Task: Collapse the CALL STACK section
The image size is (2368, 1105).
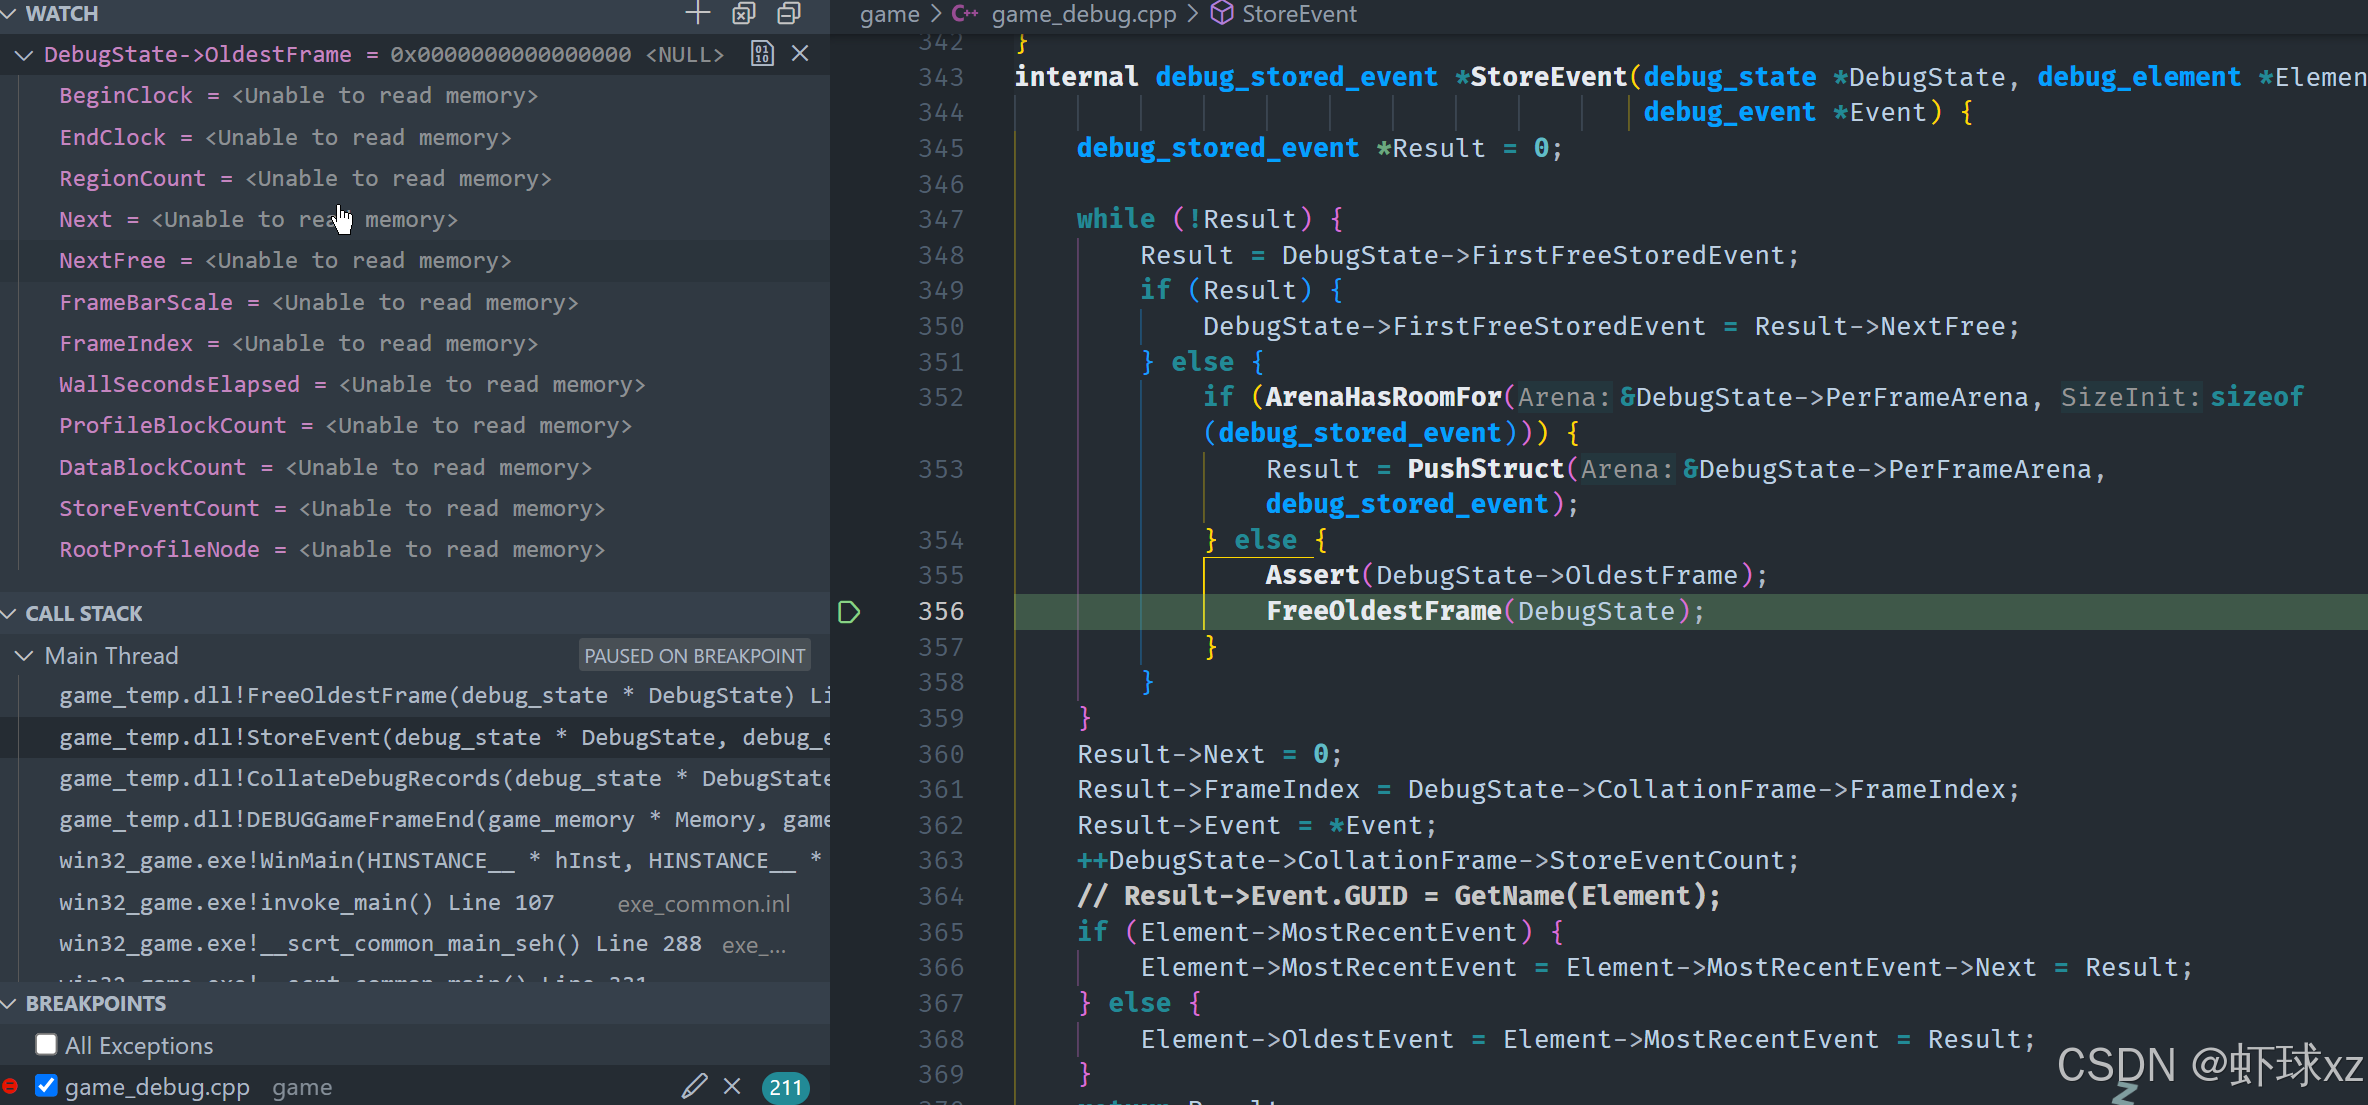Action: 9,614
